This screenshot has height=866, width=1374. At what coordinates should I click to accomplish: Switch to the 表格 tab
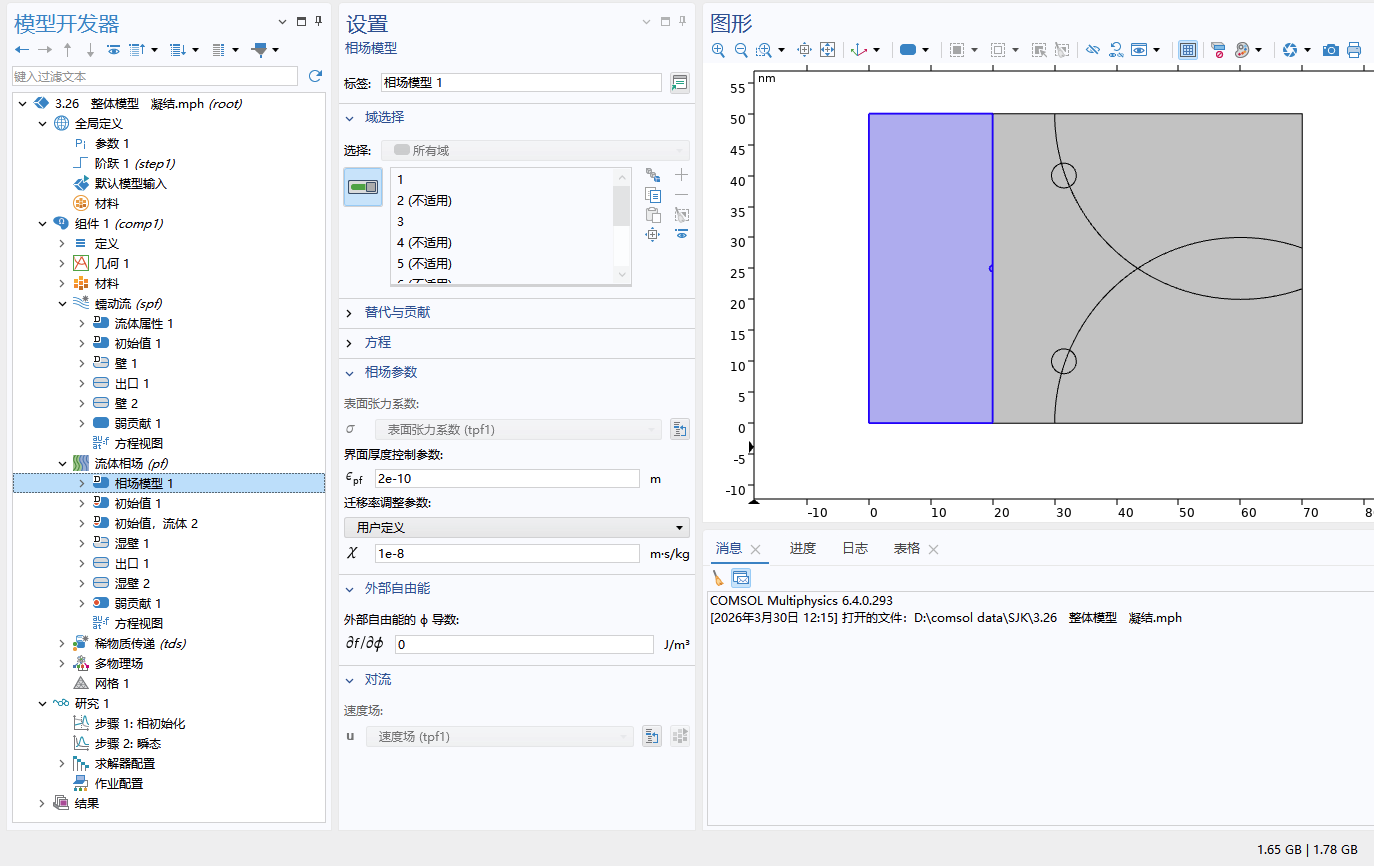(x=907, y=549)
